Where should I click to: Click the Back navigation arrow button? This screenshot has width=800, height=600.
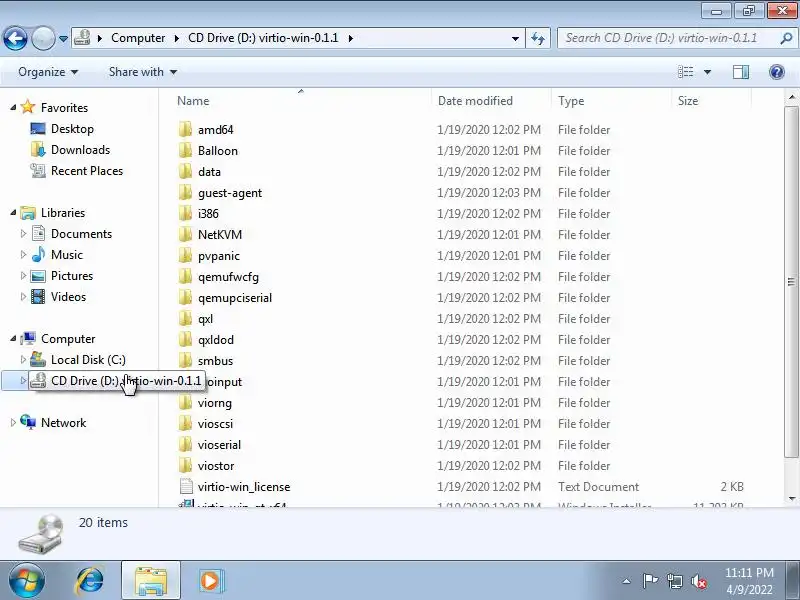pos(15,38)
